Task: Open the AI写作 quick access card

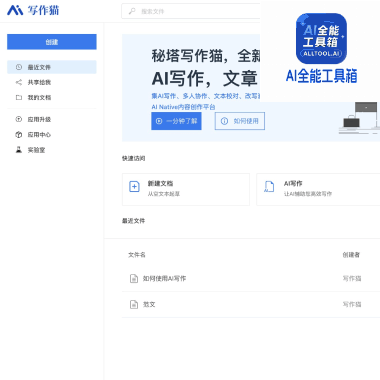Action: pyautogui.click(x=318, y=189)
